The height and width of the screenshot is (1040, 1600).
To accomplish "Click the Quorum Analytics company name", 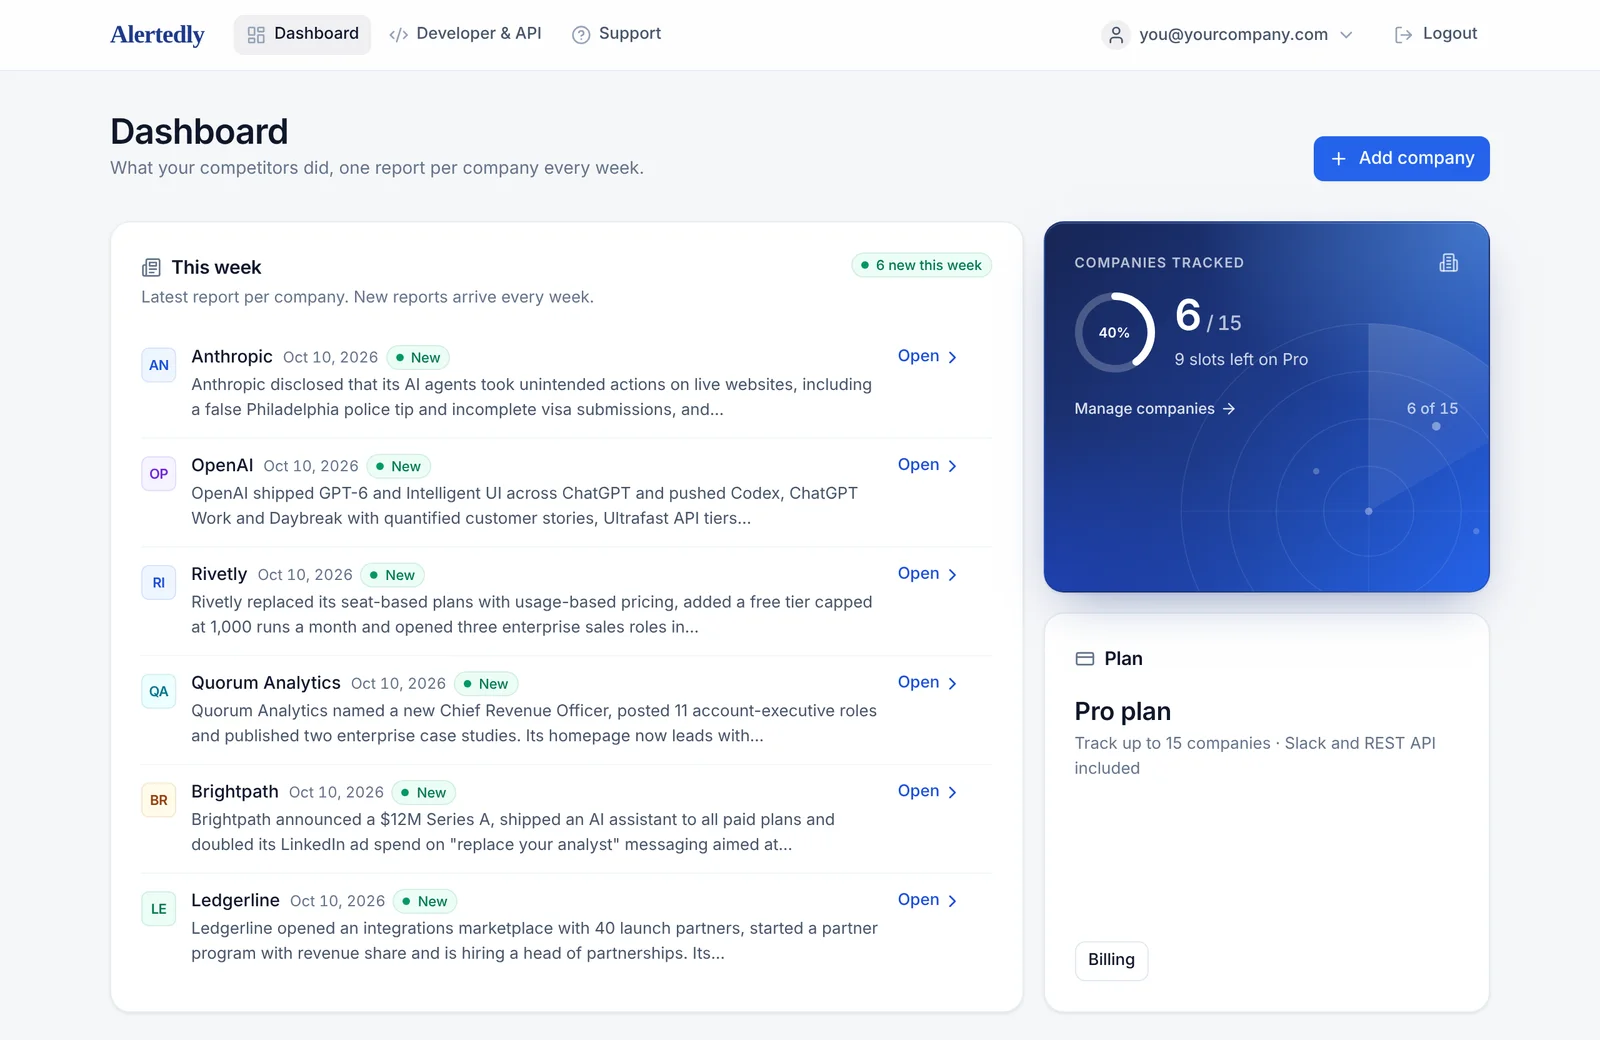I will click(x=266, y=683).
